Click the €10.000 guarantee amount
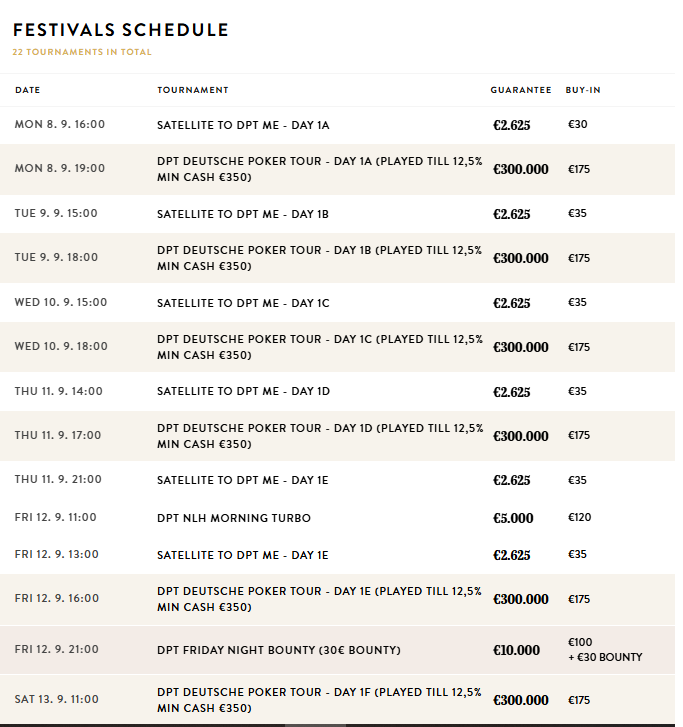 (x=517, y=650)
